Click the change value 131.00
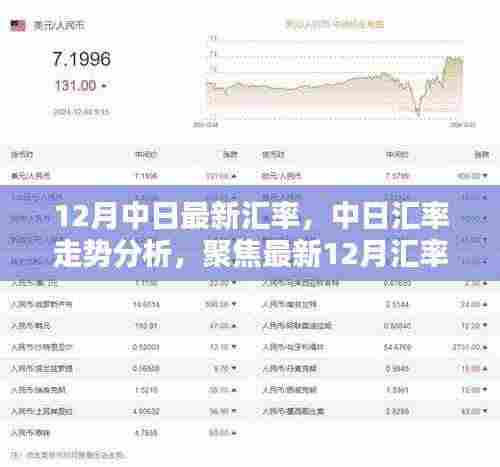 coord(76,86)
